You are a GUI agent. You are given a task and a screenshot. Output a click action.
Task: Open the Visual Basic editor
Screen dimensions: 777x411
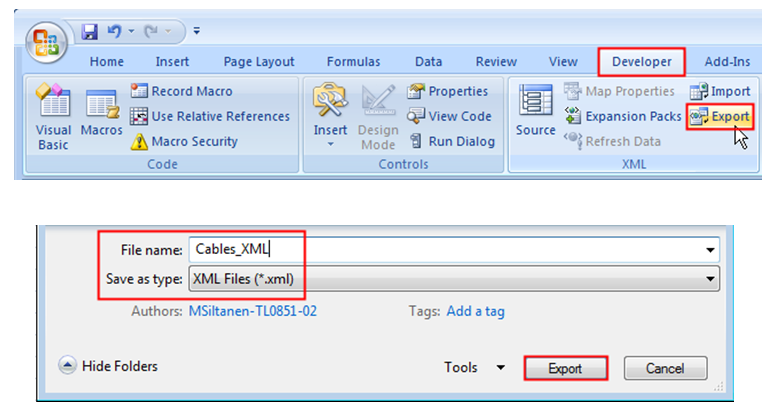pyautogui.click(x=53, y=117)
